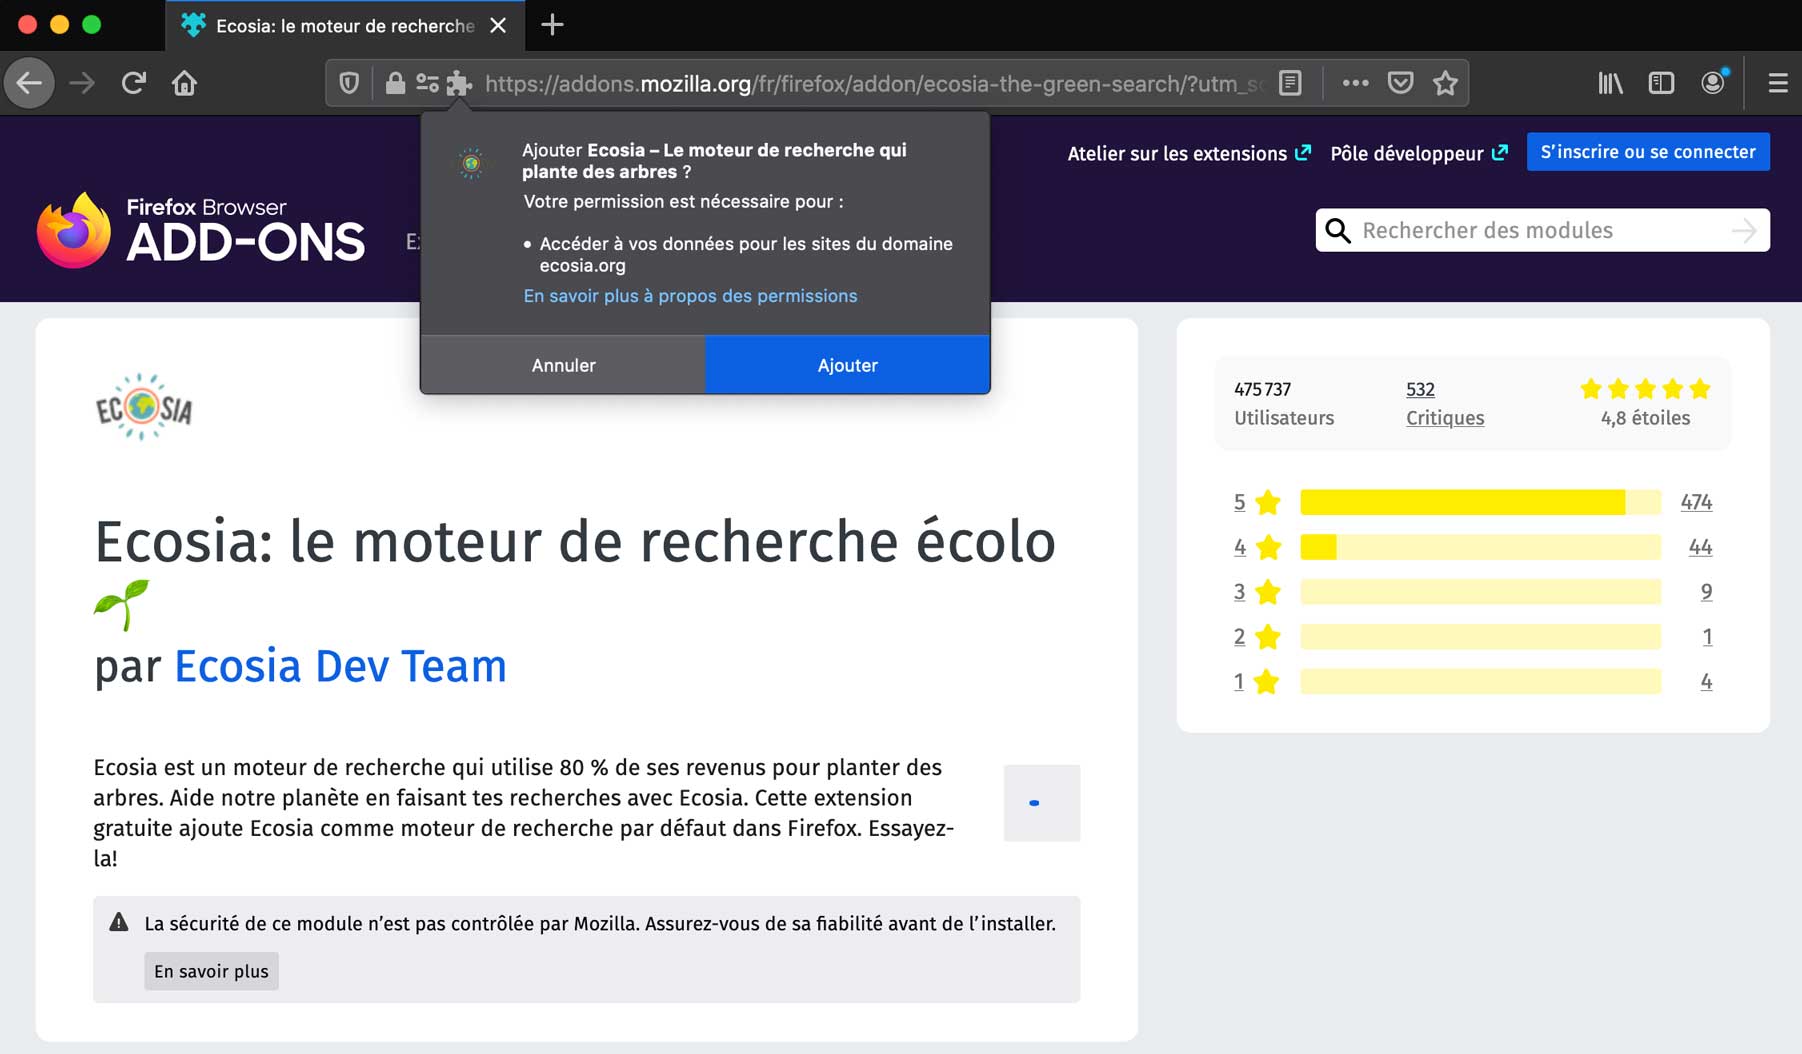Open En savoir plus à propos des permissions
Screen dimensions: 1802x1054
pyautogui.click(x=690, y=296)
